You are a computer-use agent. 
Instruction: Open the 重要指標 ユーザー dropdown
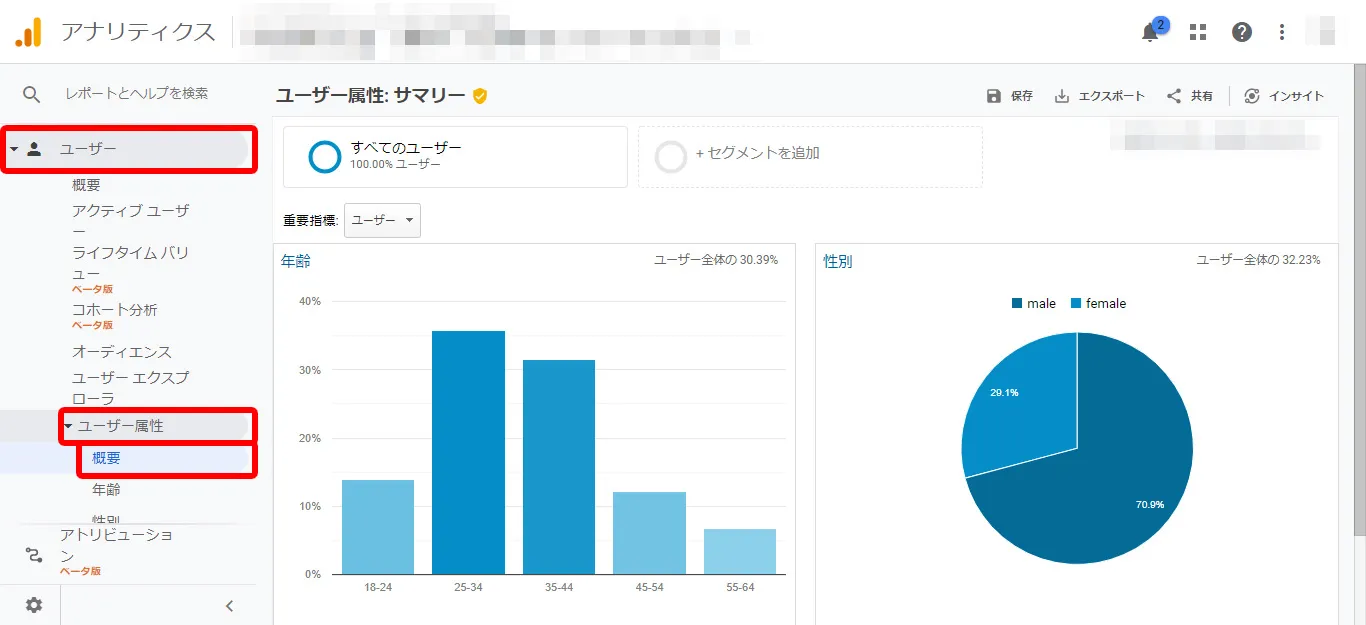(382, 220)
